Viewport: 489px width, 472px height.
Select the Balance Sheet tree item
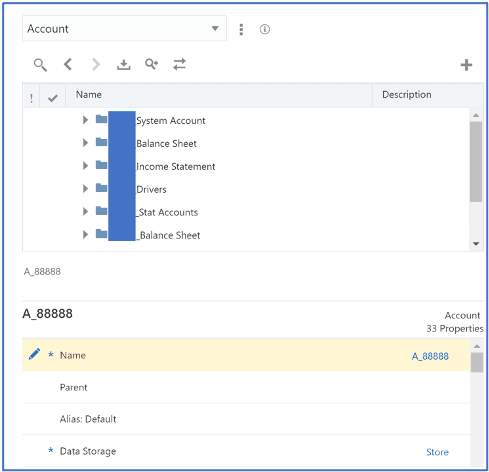click(166, 144)
